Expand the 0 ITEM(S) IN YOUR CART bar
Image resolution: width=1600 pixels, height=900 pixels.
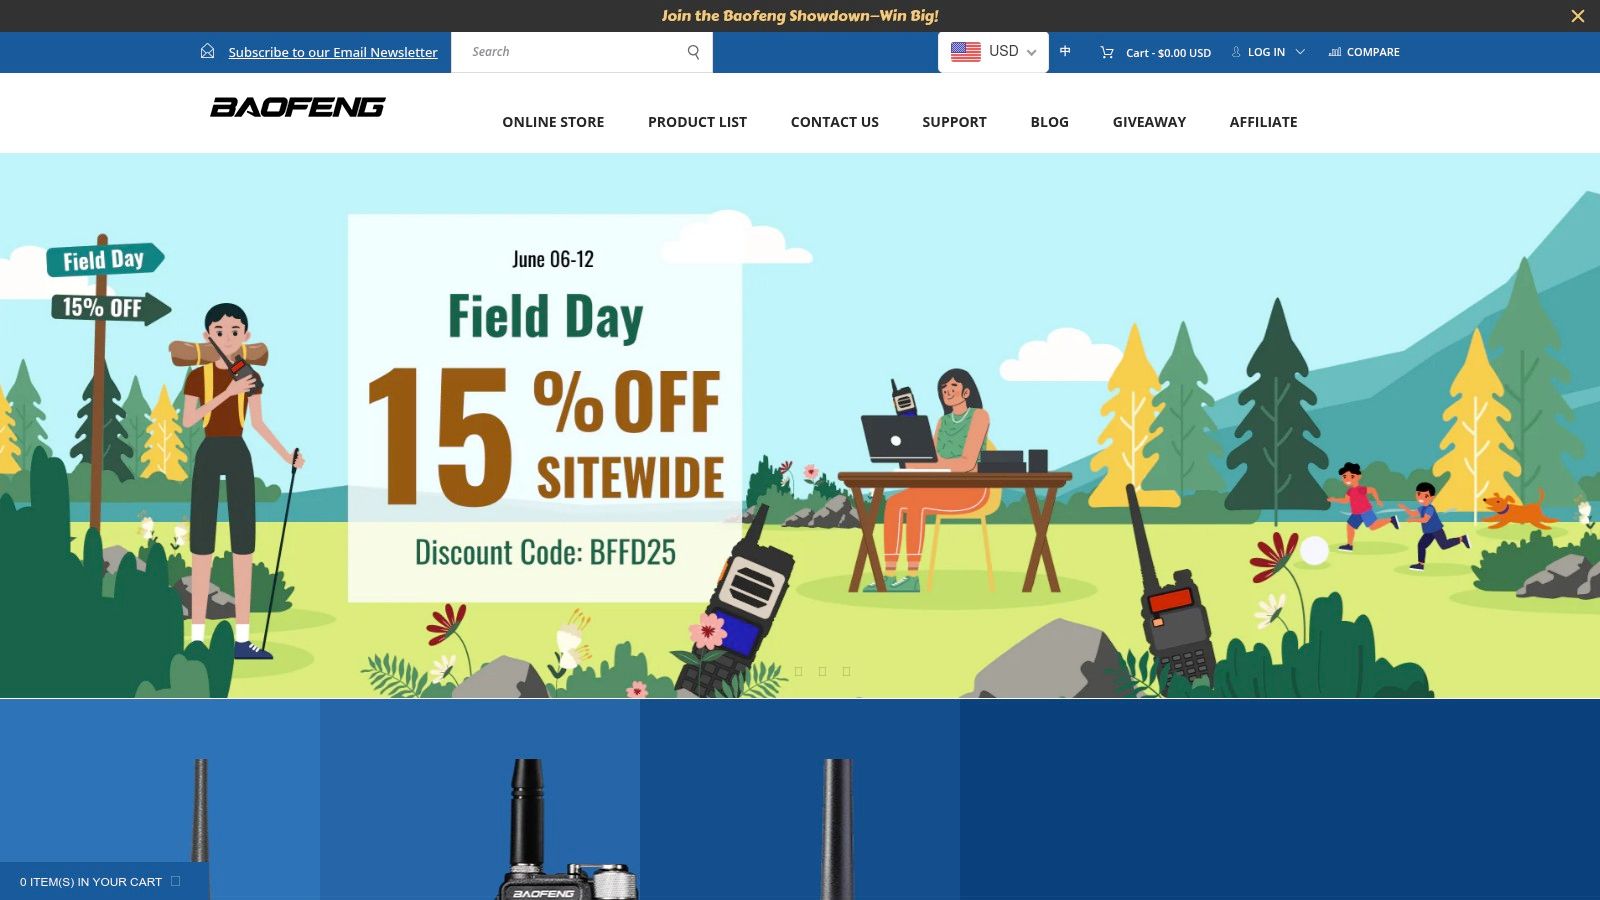104,881
